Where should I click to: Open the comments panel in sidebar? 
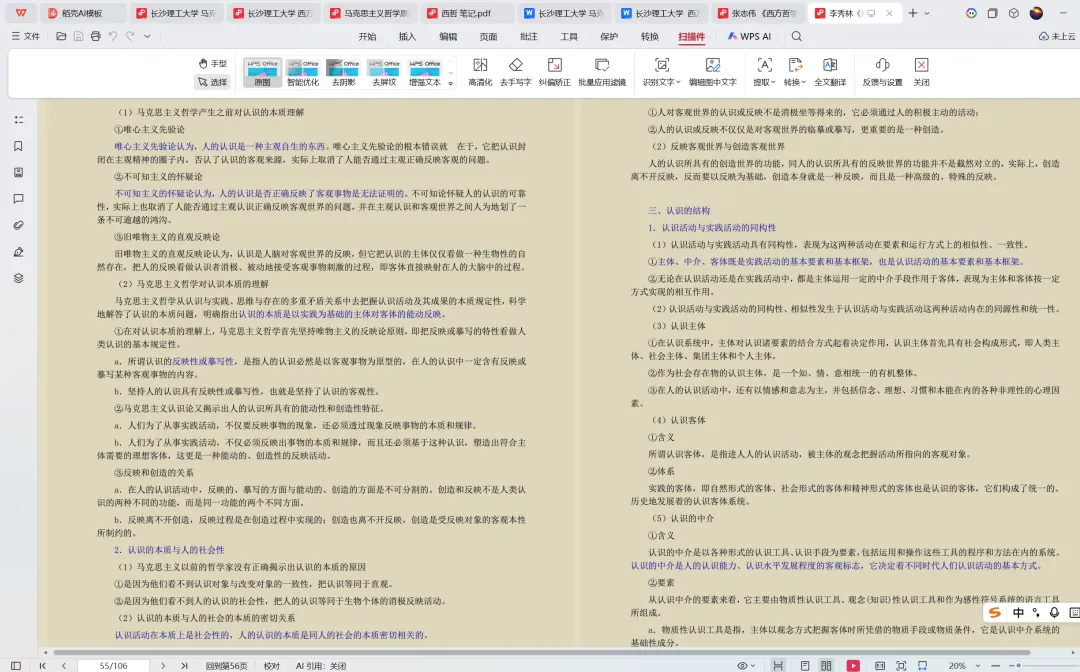[x=19, y=199]
